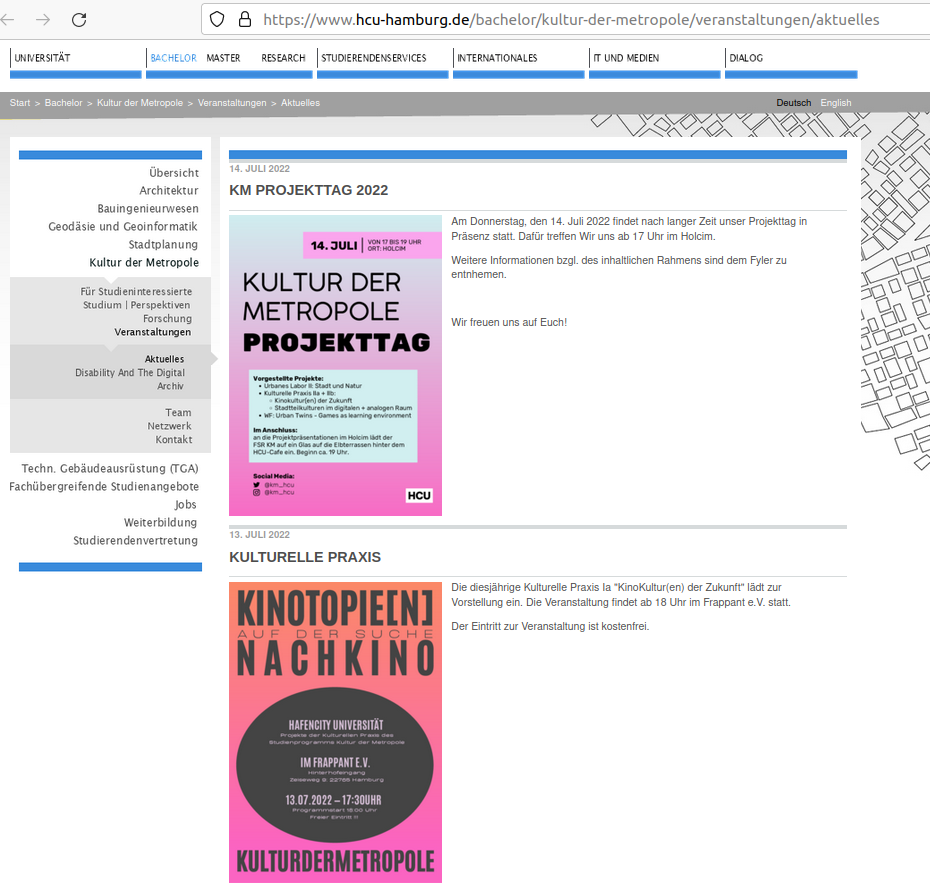Click the browser forward arrow
This screenshot has height=888, width=930.
point(43,19)
